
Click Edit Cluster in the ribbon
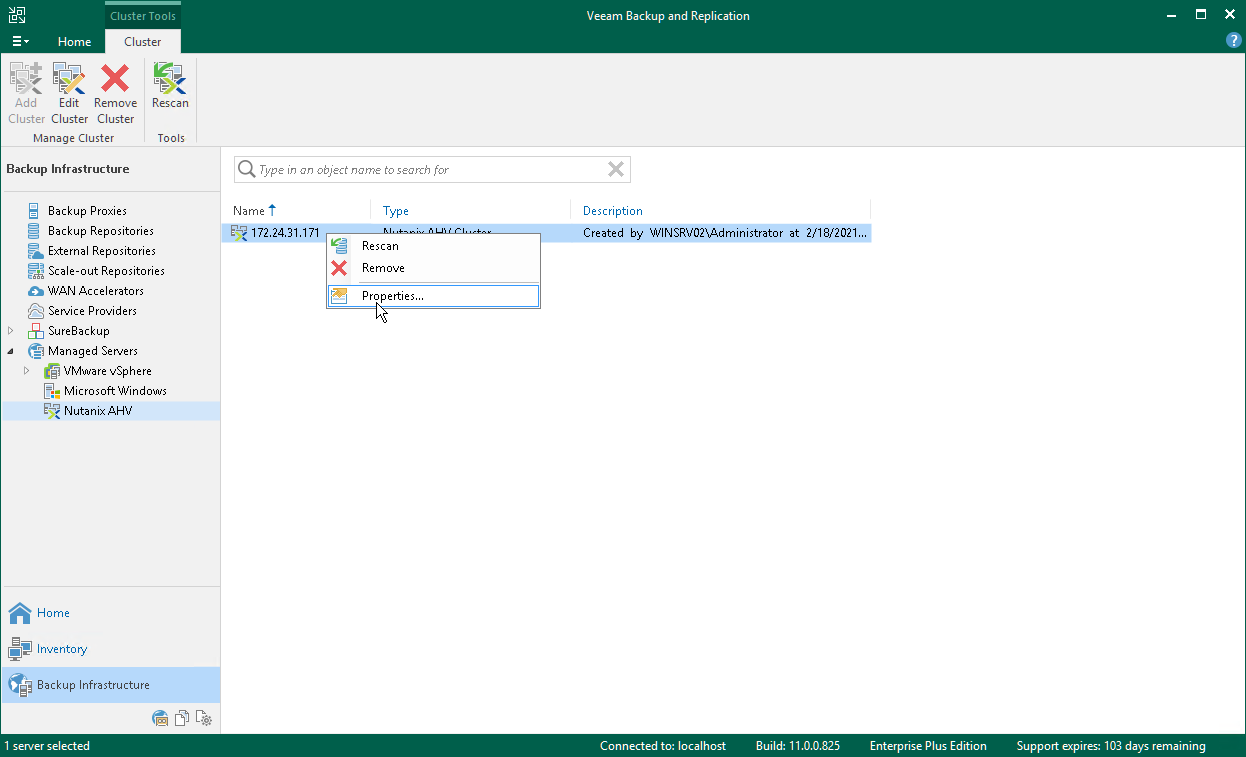point(69,93)
